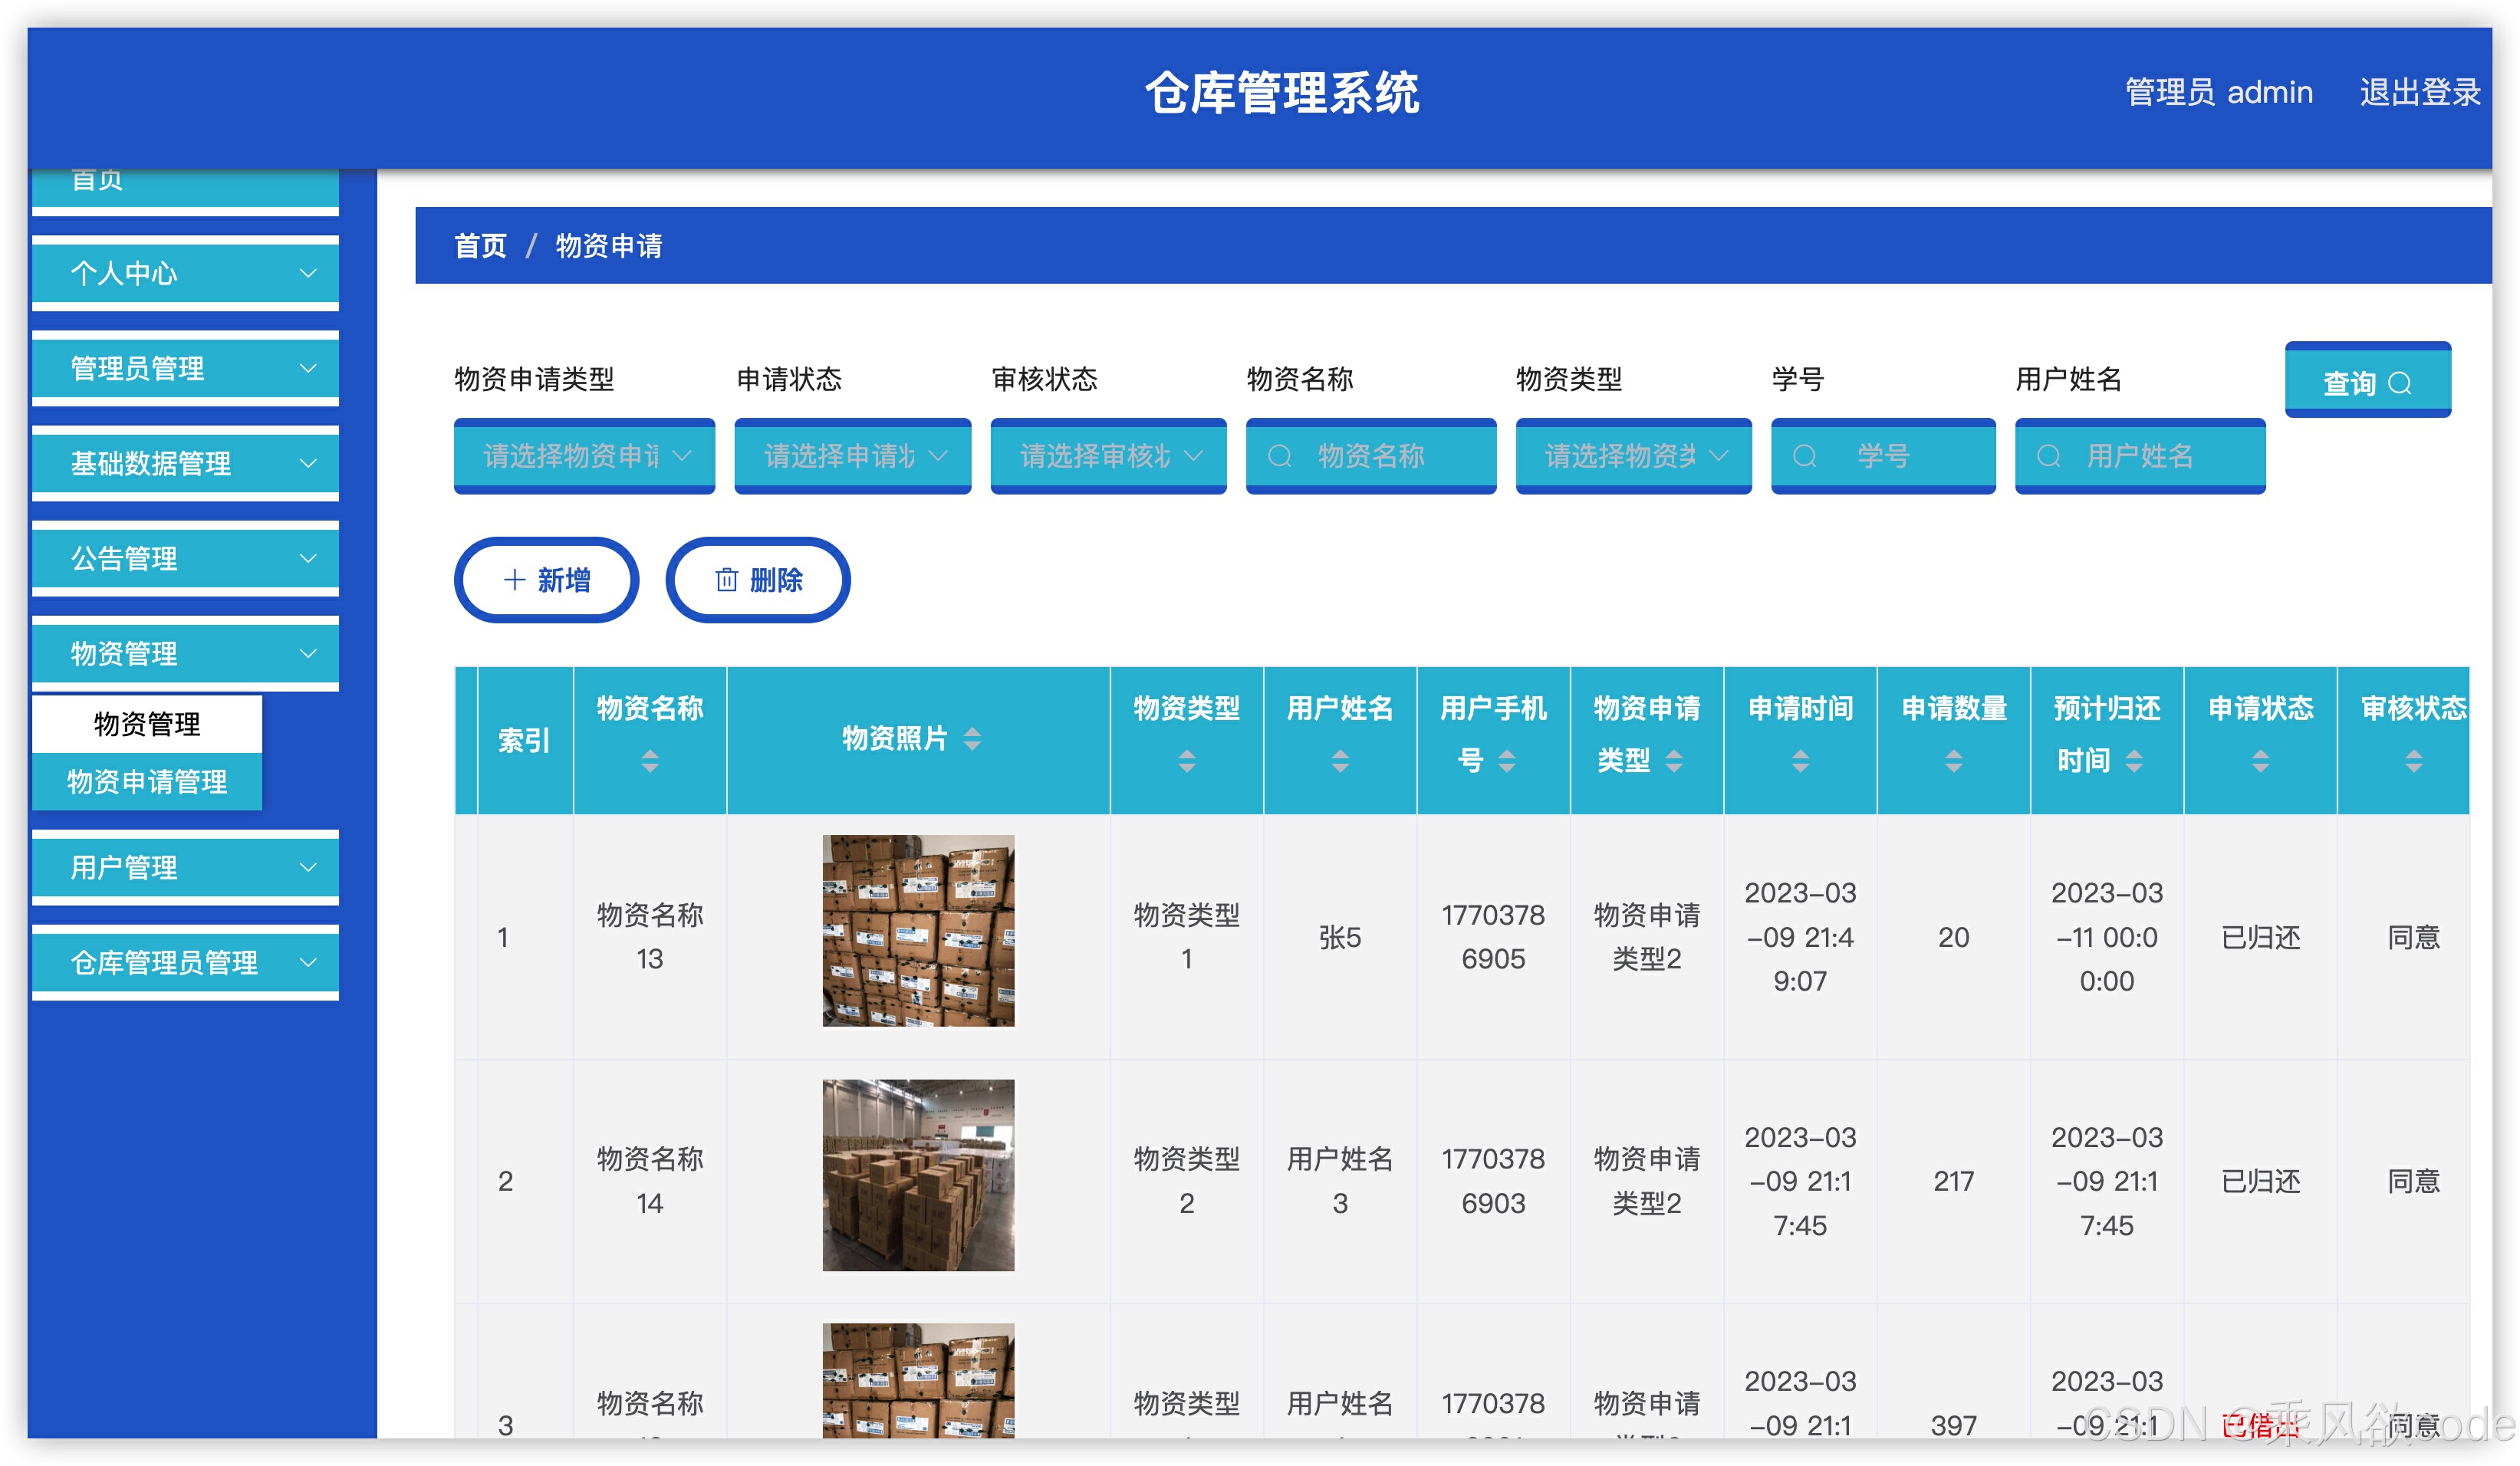This screenshot has height=1466, width=2520.
Task: Click 首页 in the breadcrumb
Action: [x=481, y=246]
